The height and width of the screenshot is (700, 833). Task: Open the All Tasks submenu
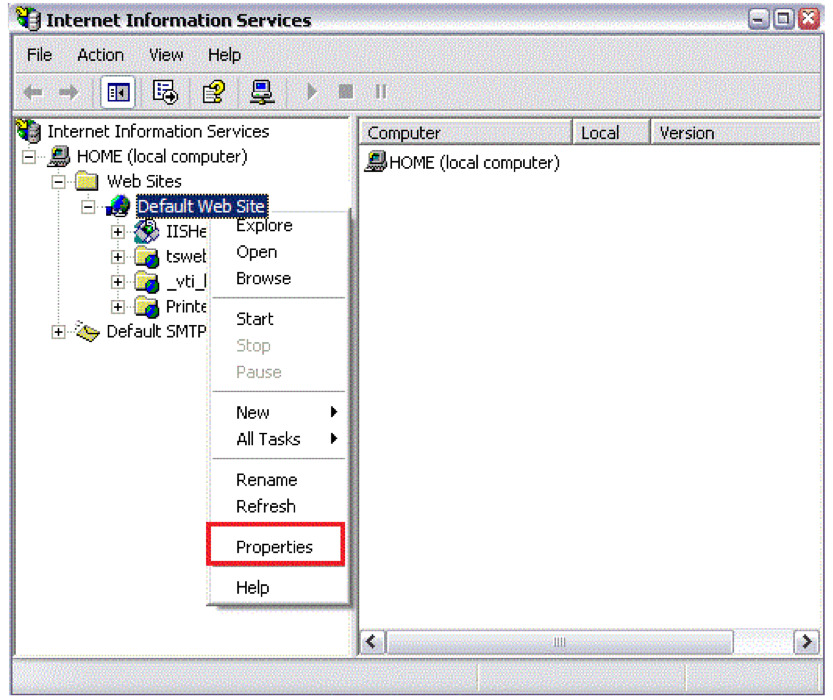click(268, 439)
